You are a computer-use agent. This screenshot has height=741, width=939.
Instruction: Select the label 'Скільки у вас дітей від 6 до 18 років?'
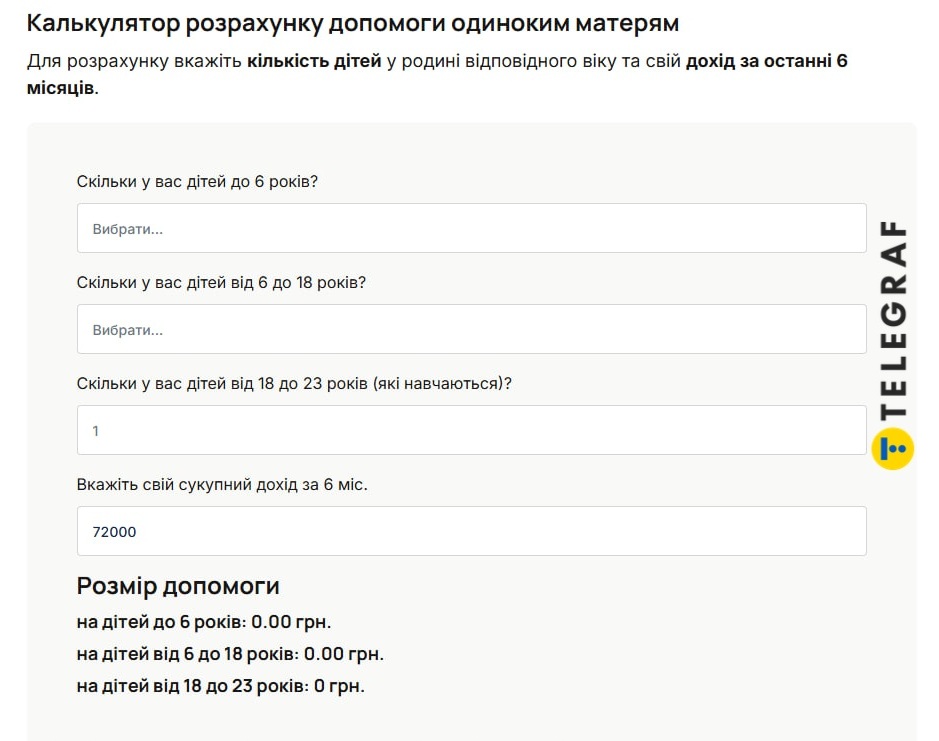coord(221,283)
